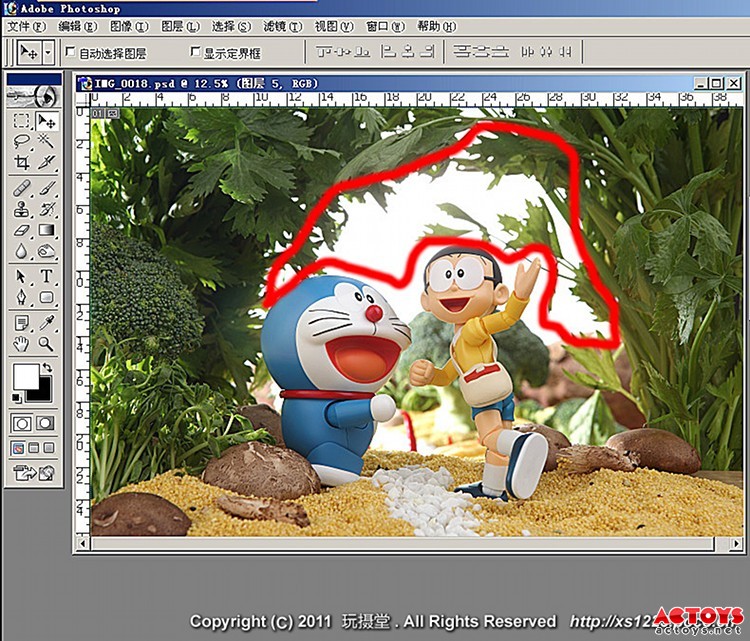Select the Gradient tool
This screenshot has width=750, height=641.
[x=46, y=230]
